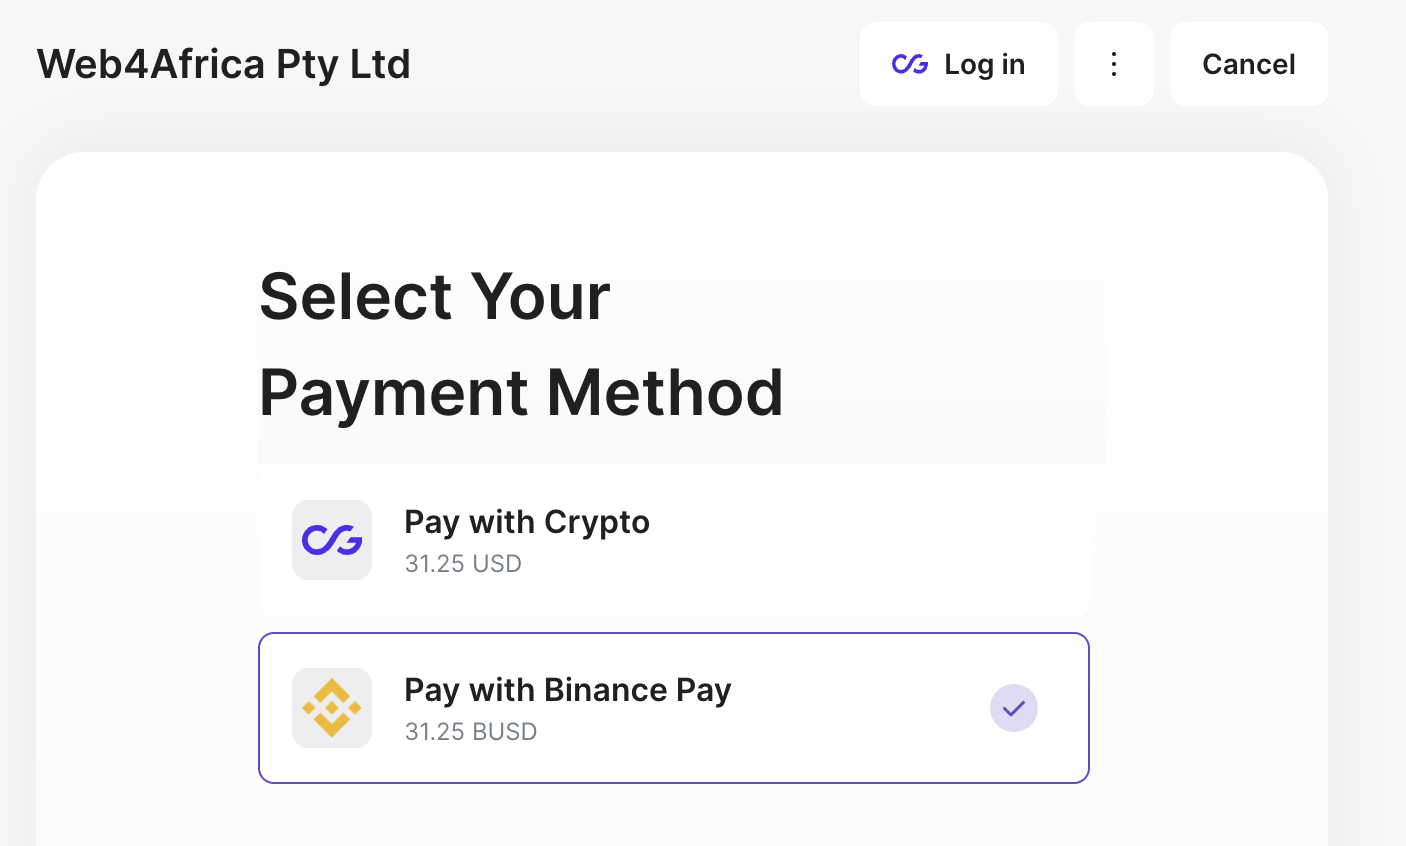Click the 31.25 USD price label
The width and height of the screenshot is (1406, 846).
point(463,563)
